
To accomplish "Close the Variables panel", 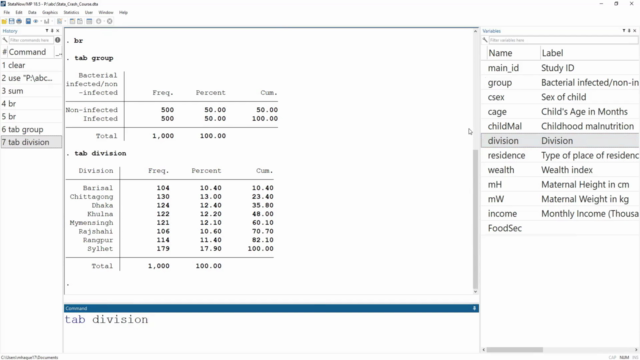I will click(x=635, y=31).
